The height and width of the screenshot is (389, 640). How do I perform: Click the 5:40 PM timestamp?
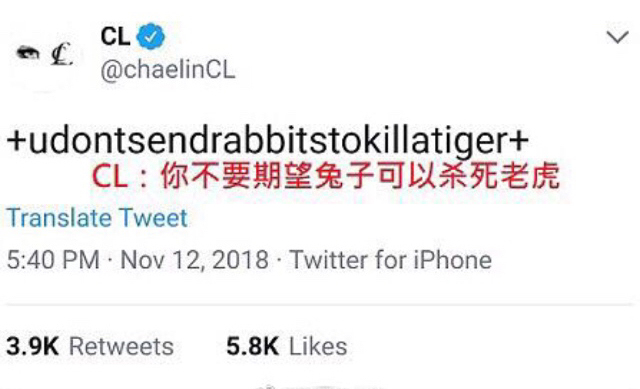coord(53,260)
